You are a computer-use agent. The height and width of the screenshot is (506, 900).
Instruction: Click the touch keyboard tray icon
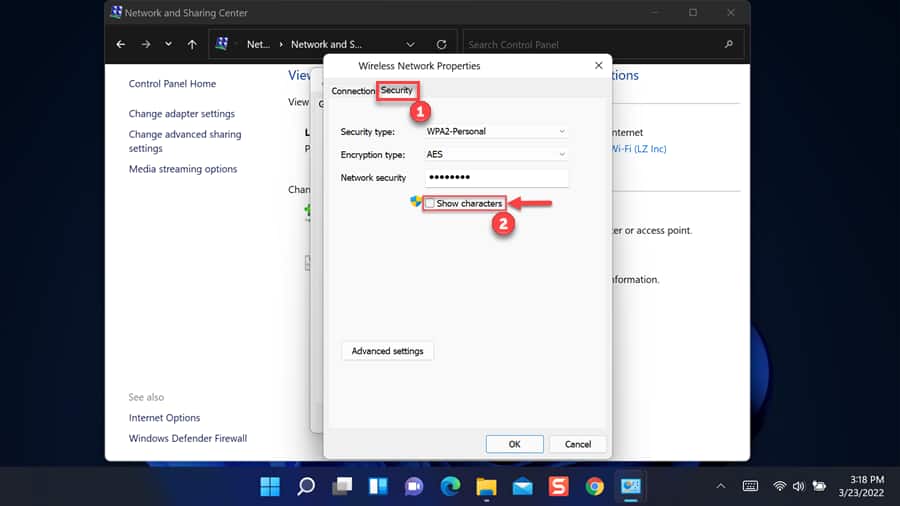point(750,486)
